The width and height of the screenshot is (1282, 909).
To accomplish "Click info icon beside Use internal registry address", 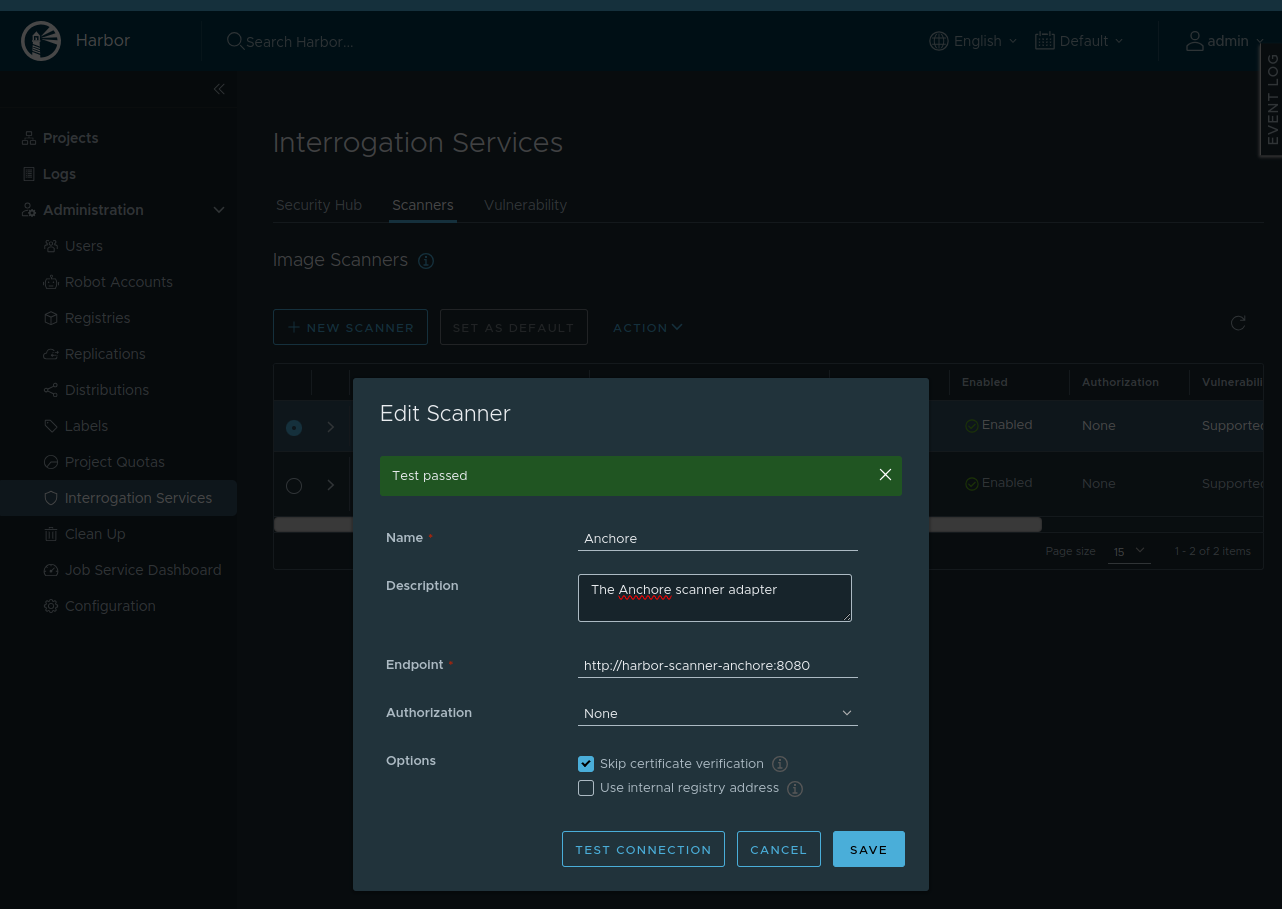I will 795,788.
